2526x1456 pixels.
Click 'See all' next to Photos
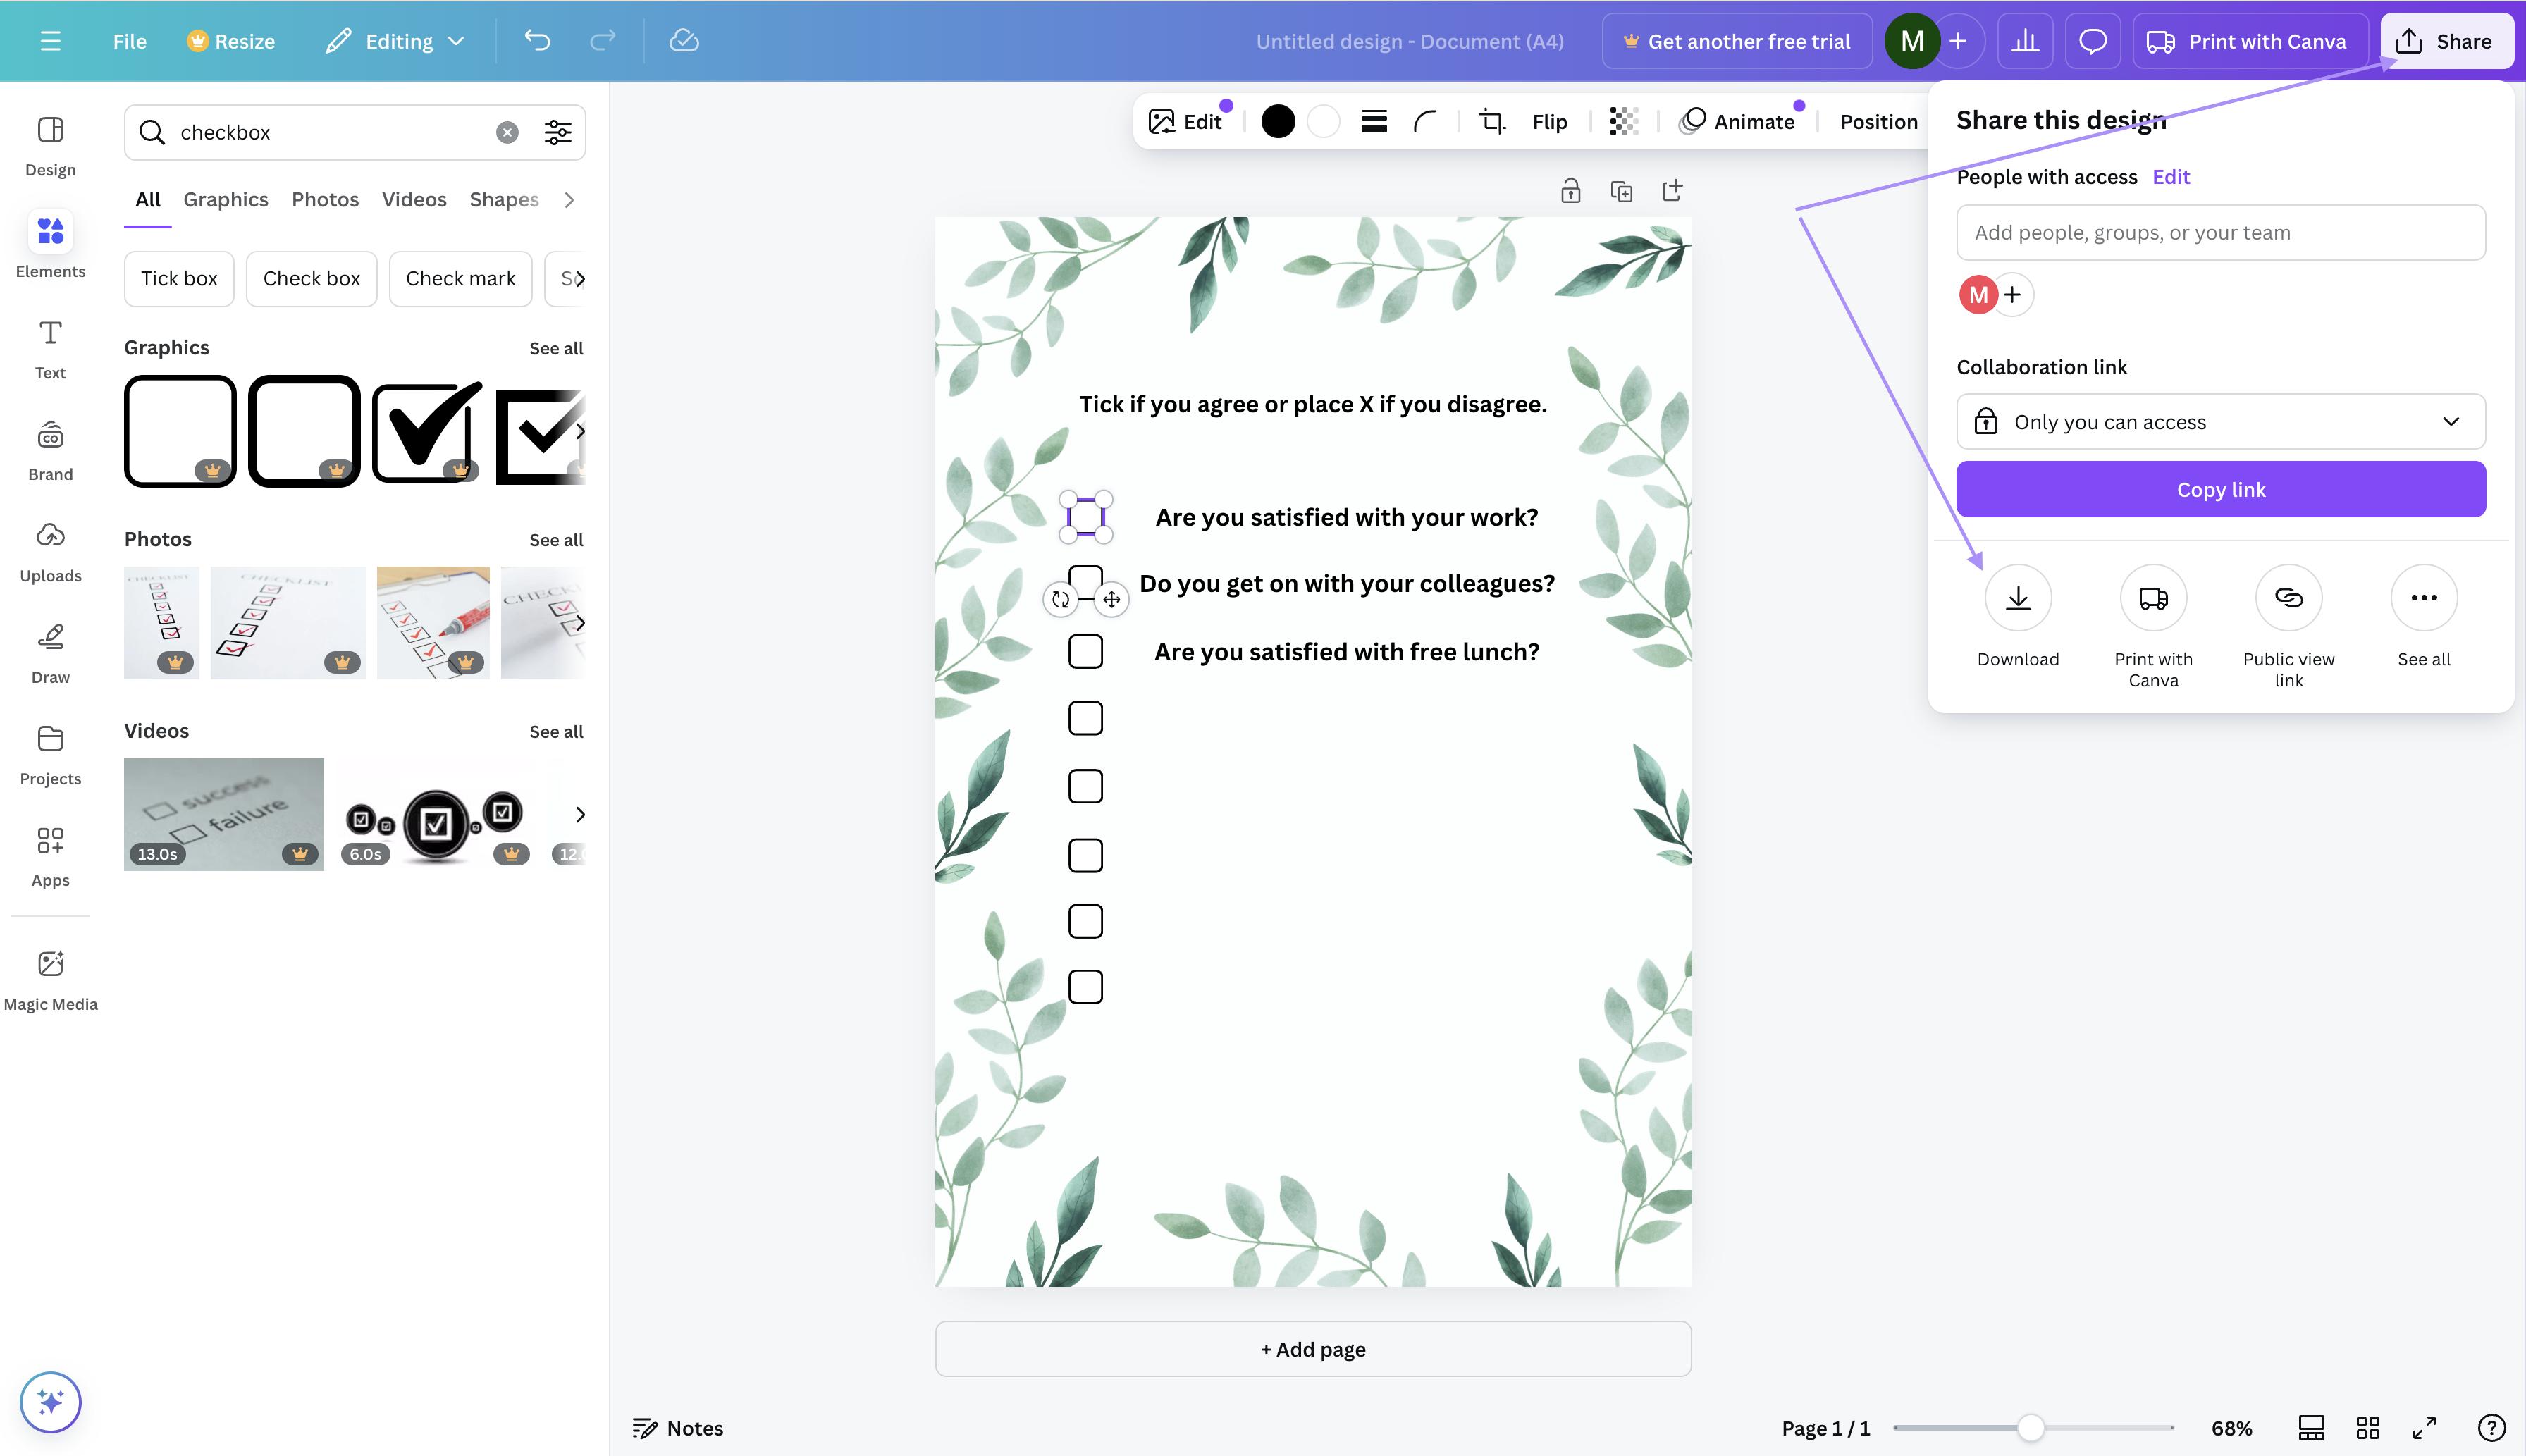[x=555, y=539]
